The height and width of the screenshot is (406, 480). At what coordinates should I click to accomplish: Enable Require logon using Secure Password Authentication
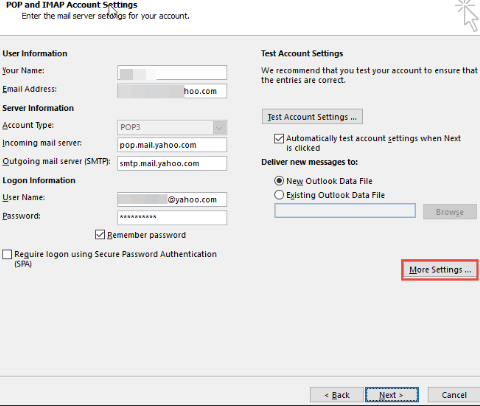click(7, 254)
